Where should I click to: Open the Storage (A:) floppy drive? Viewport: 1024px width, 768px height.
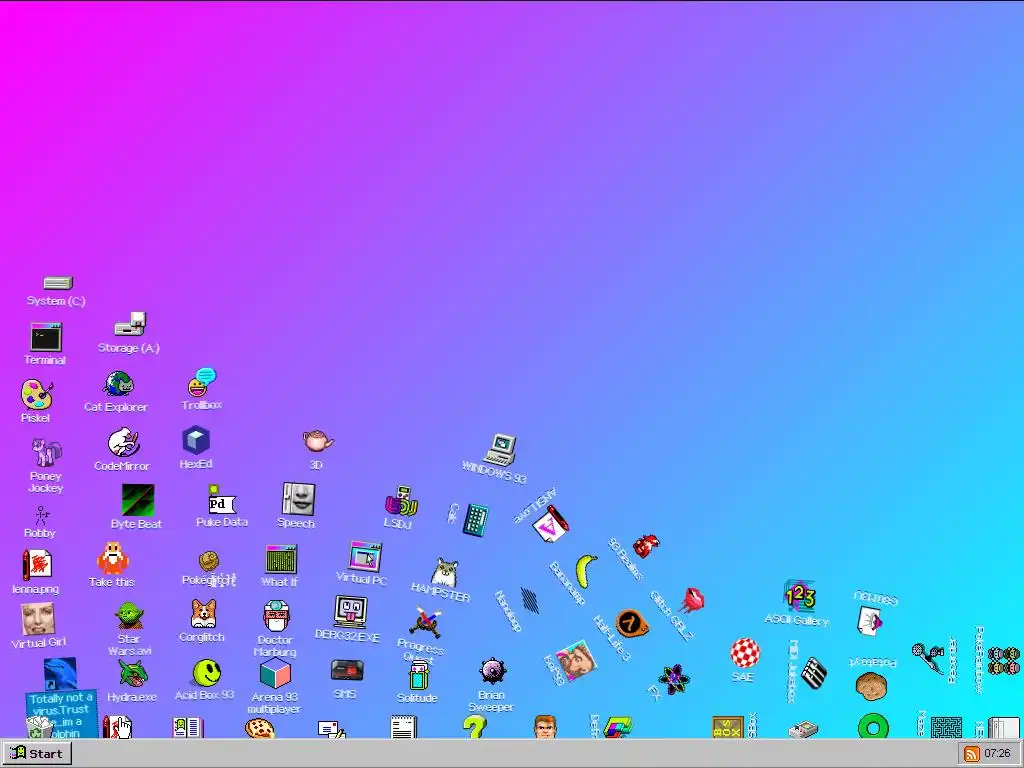tap(130, 324)
